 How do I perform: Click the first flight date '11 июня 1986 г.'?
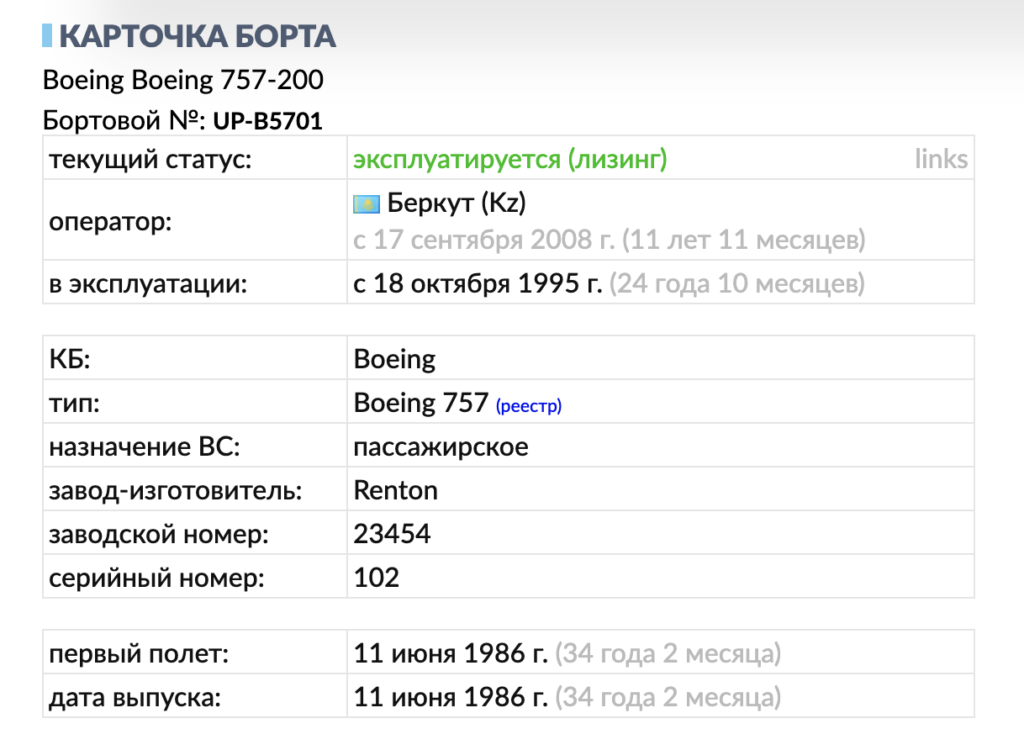click(x=451, y=653)
